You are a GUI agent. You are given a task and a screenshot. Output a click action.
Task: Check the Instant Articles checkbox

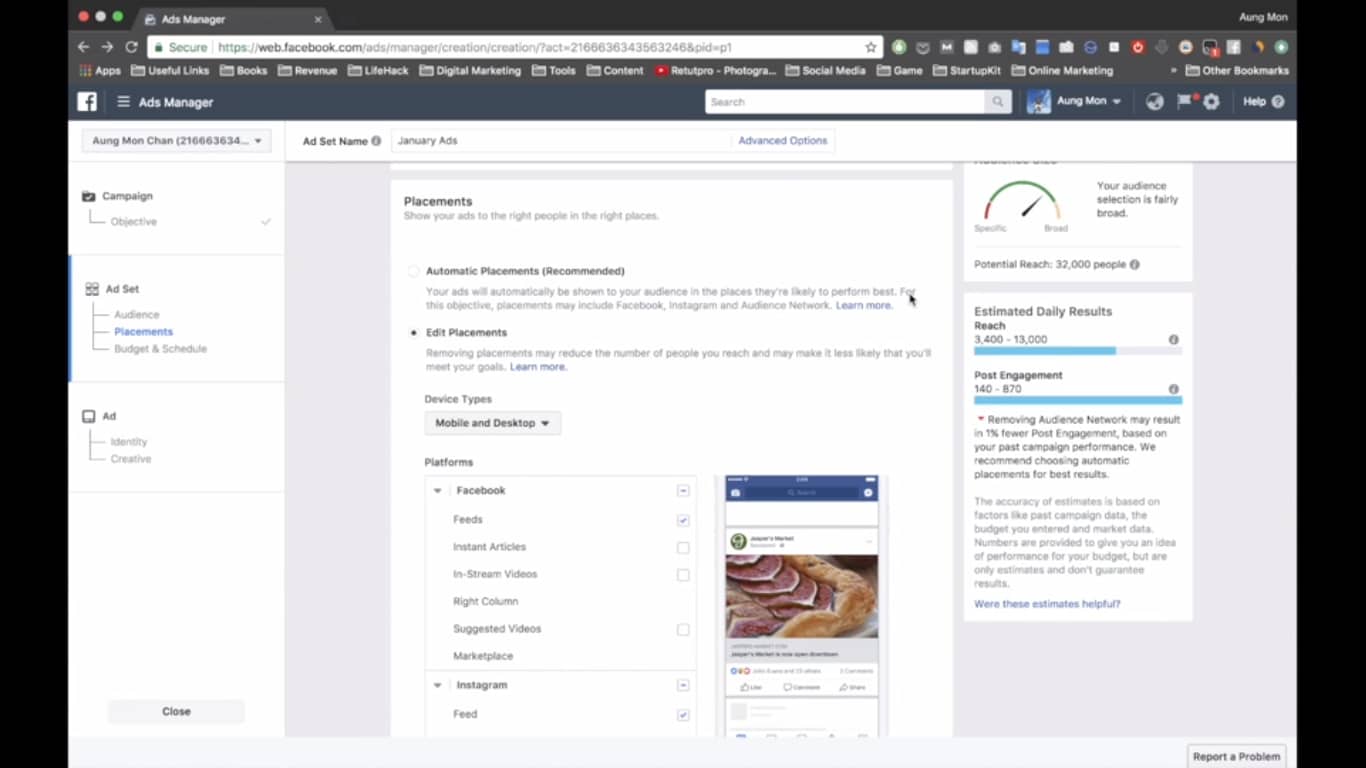(x=683, y=548)
